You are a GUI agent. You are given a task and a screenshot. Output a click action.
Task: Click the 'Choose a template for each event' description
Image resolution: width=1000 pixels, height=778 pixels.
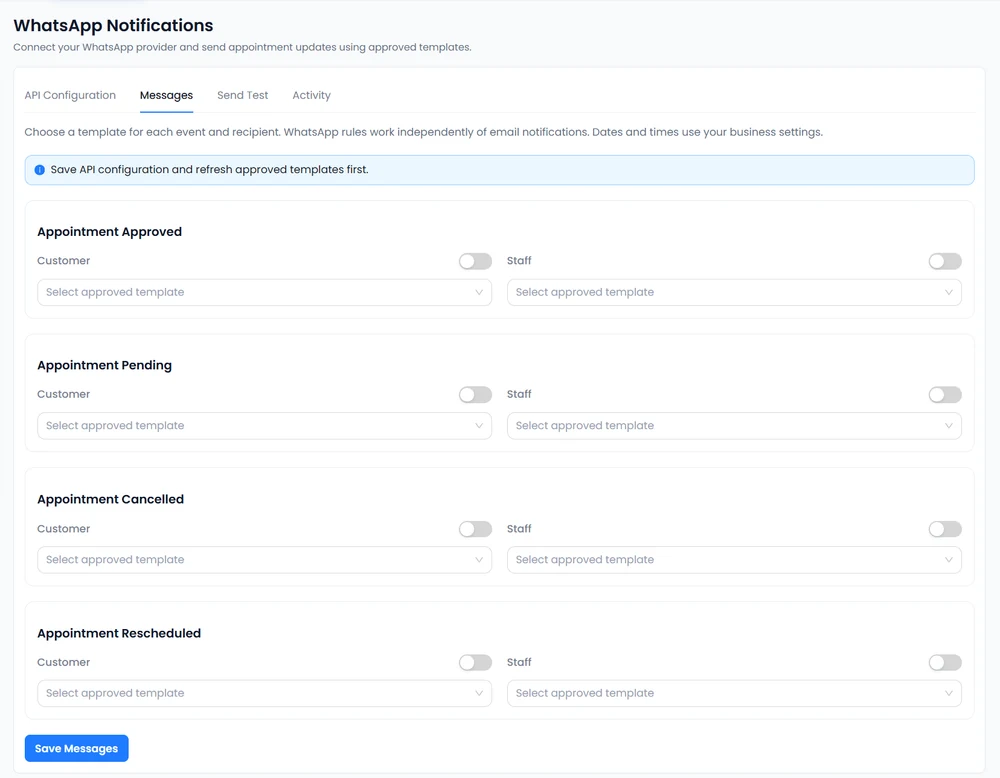tap(423, 132)
